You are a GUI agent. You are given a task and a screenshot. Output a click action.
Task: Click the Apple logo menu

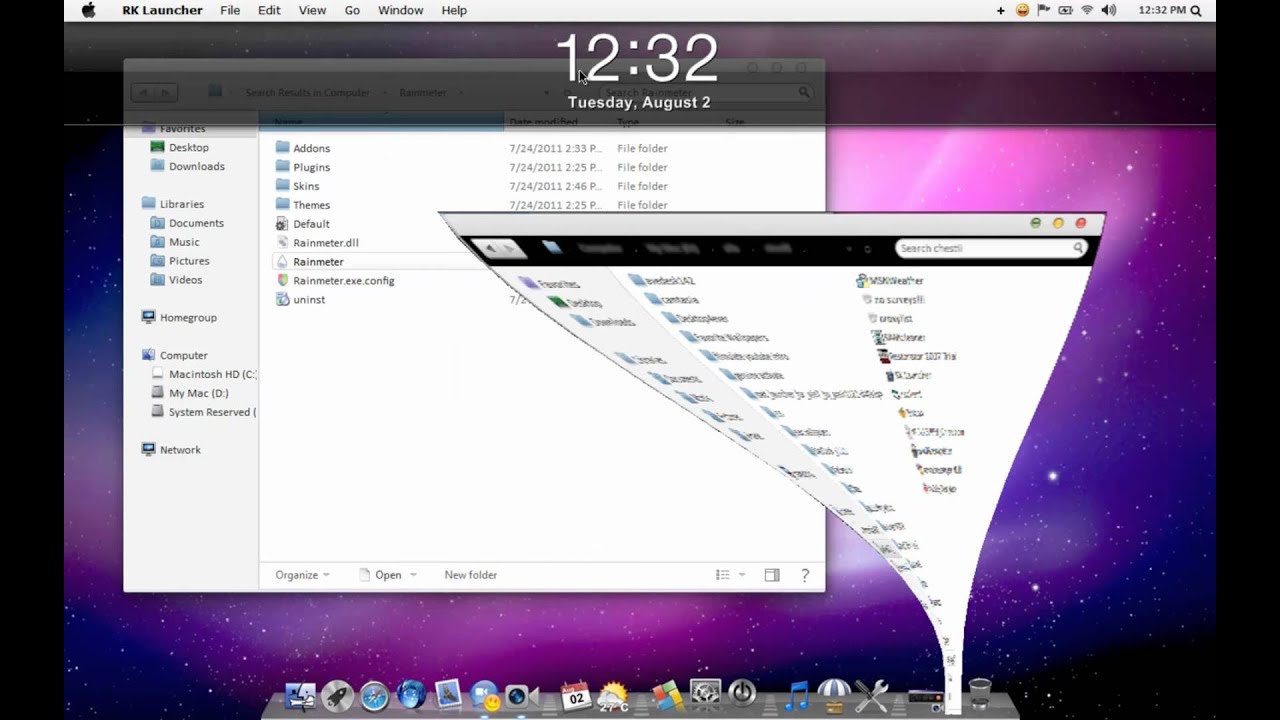[x=88, y=10]
